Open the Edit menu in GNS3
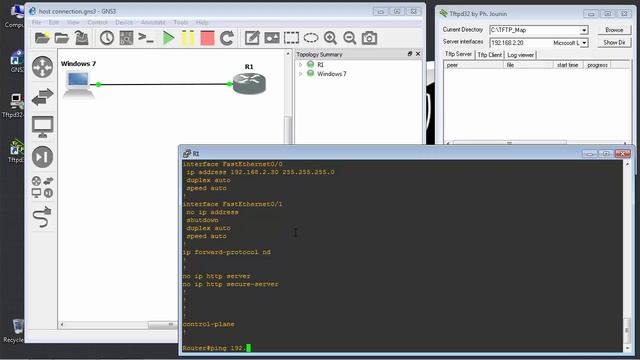The image size is (640, 360). click(53, 22)
